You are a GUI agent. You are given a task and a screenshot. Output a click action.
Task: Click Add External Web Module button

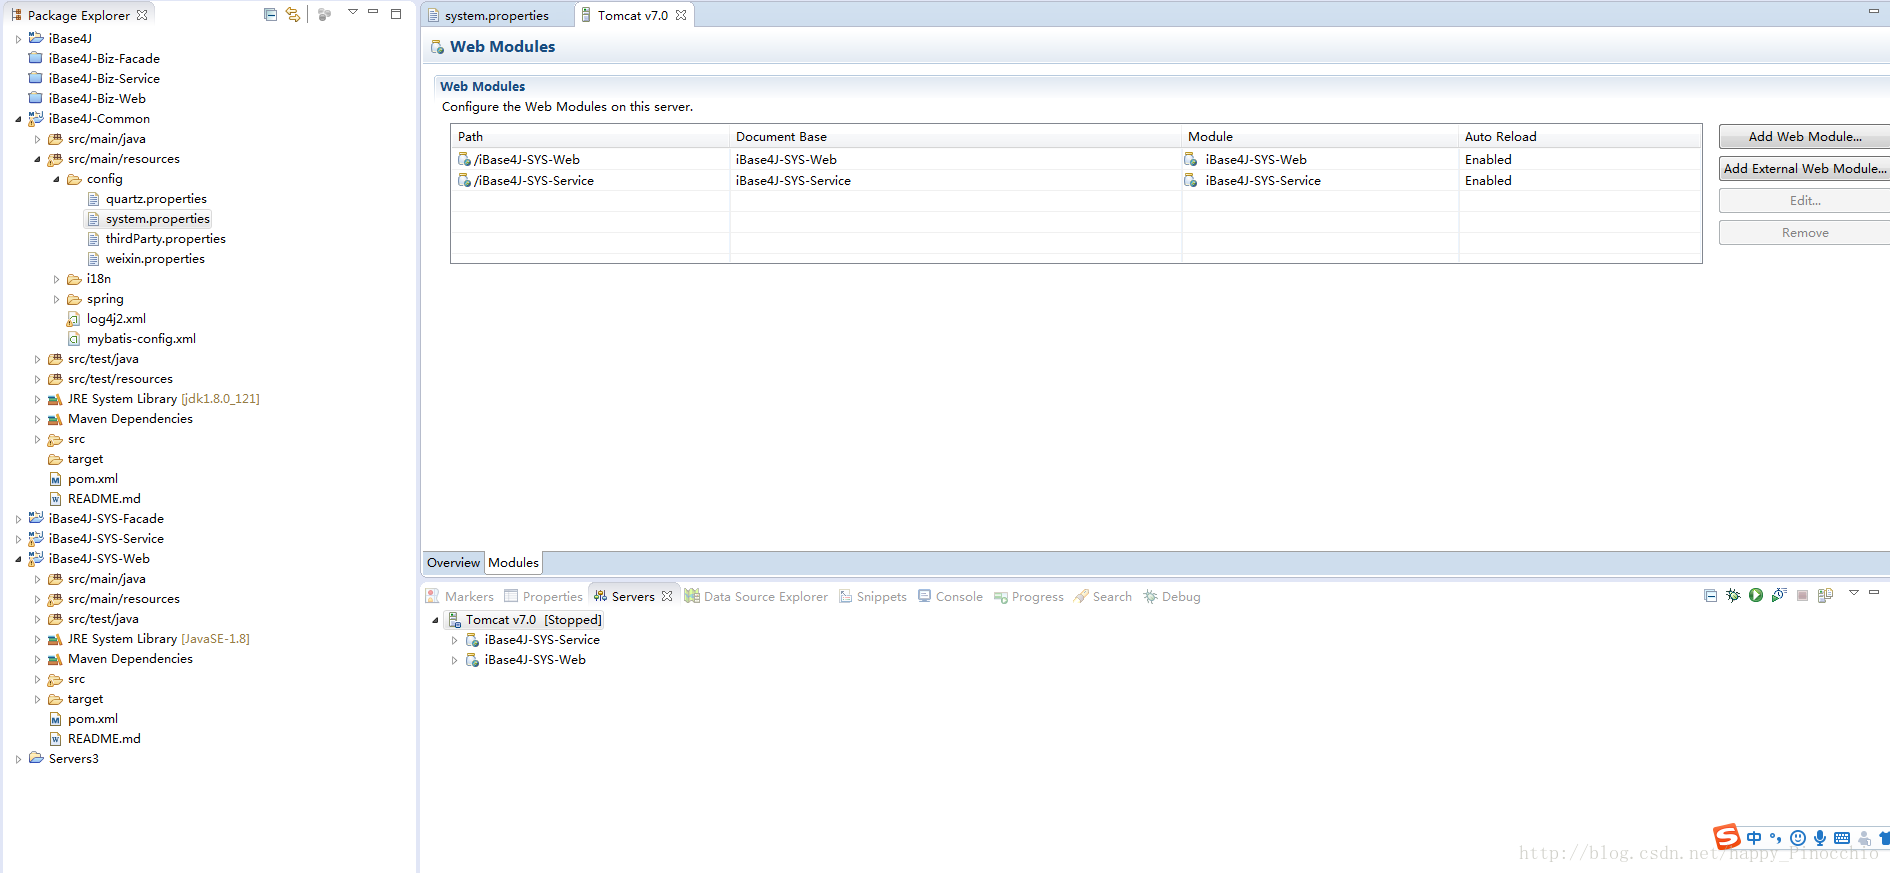(x=1804, y=169)
